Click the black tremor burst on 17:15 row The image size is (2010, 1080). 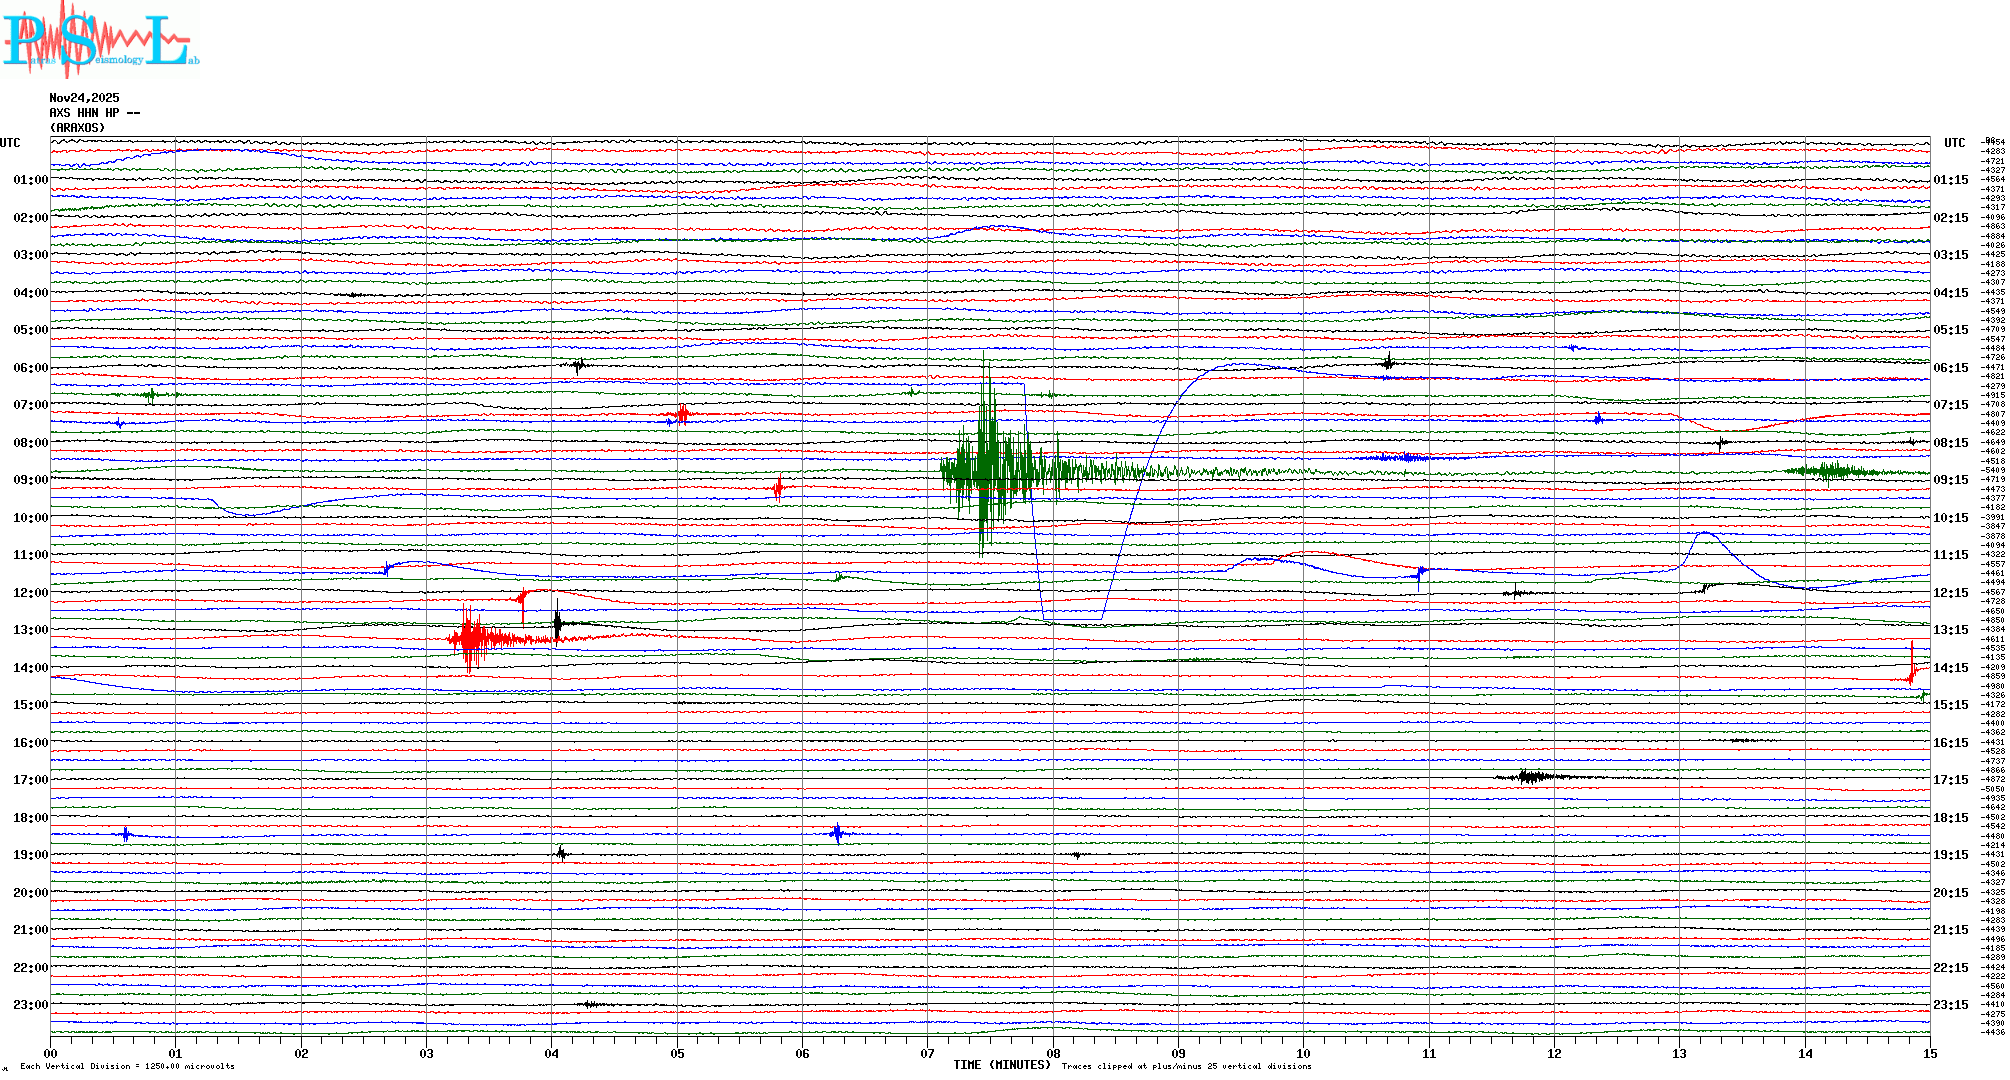click(1530, 776)
